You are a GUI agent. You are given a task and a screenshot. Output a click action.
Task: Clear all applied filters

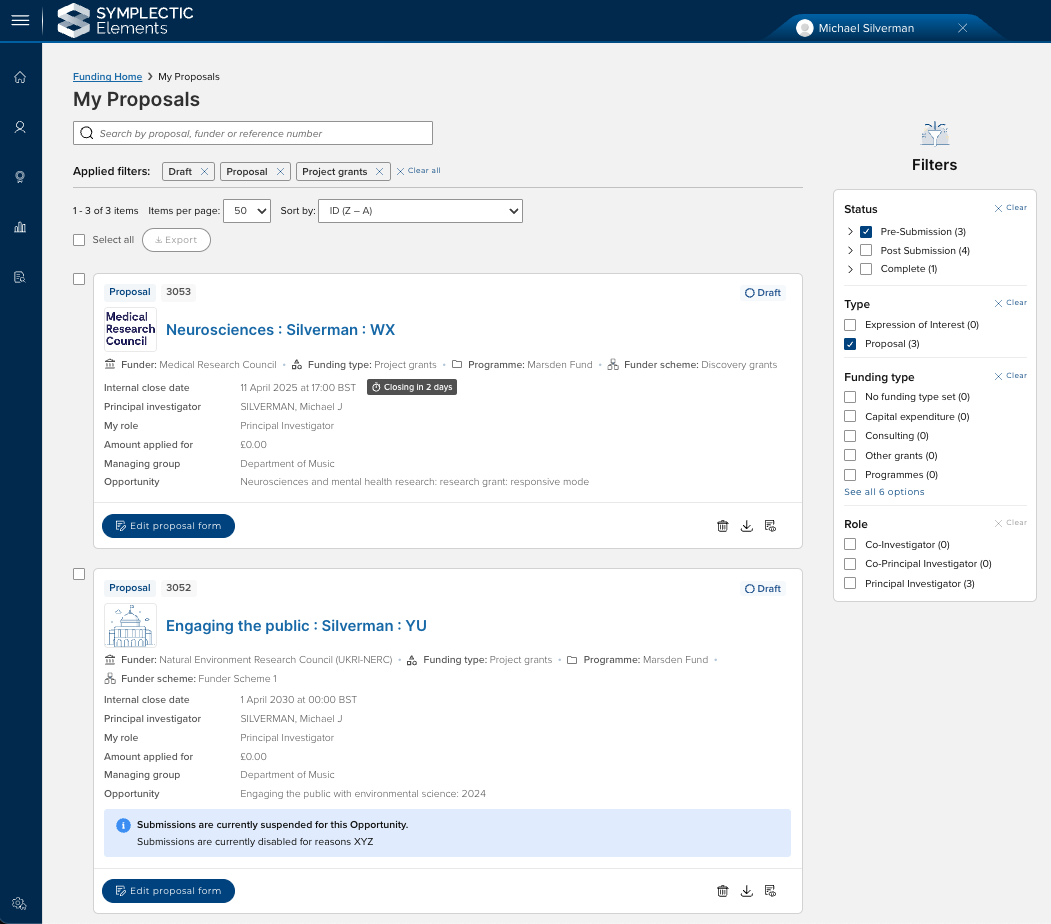(x=418, y=171)
